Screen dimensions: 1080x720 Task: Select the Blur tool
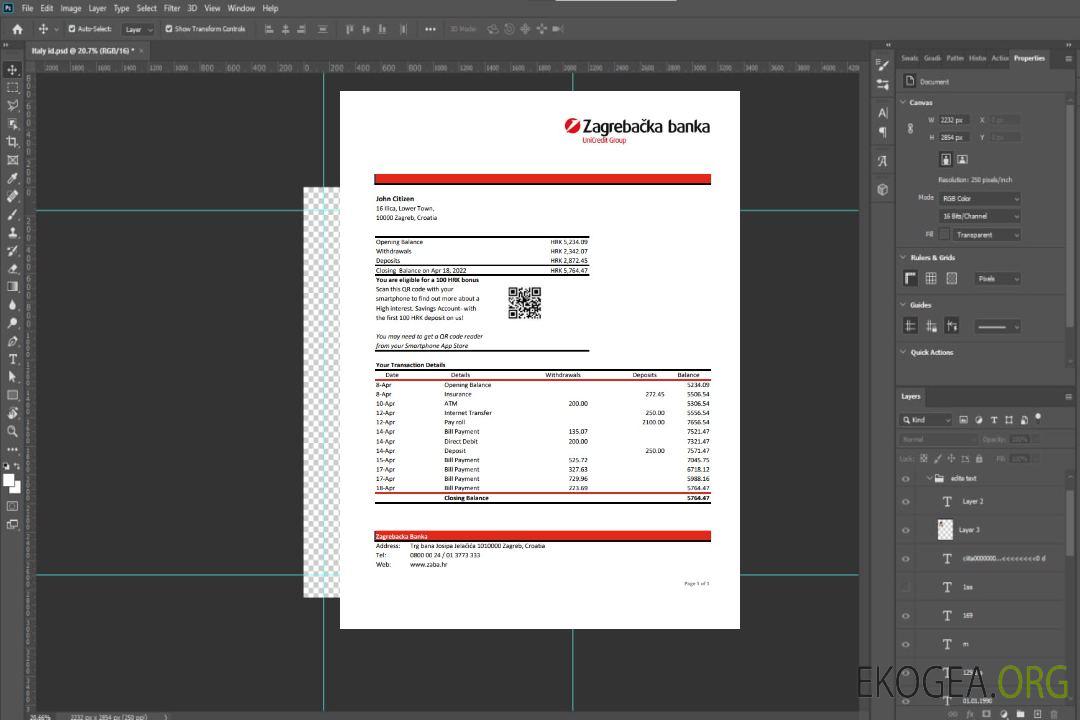click(12, 305)
